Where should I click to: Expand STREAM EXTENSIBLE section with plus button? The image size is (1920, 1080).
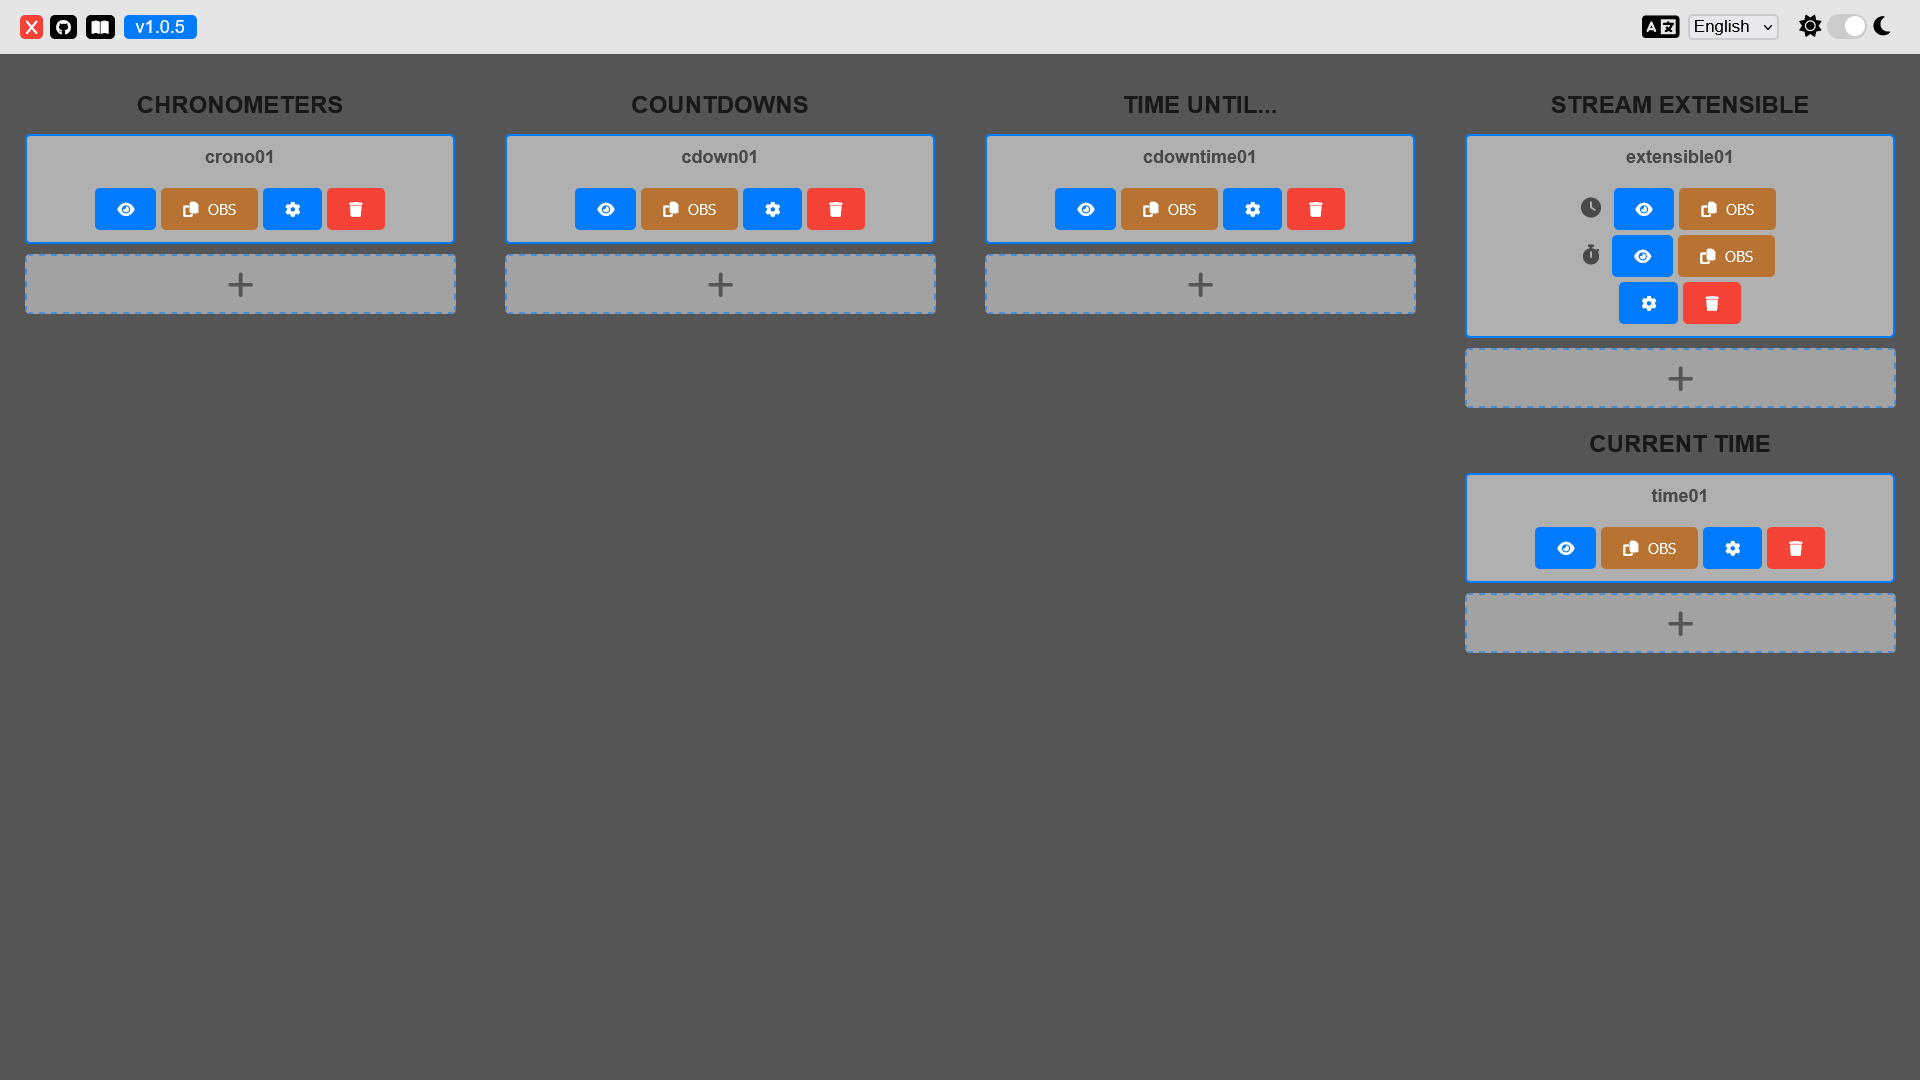point(1679,378)
